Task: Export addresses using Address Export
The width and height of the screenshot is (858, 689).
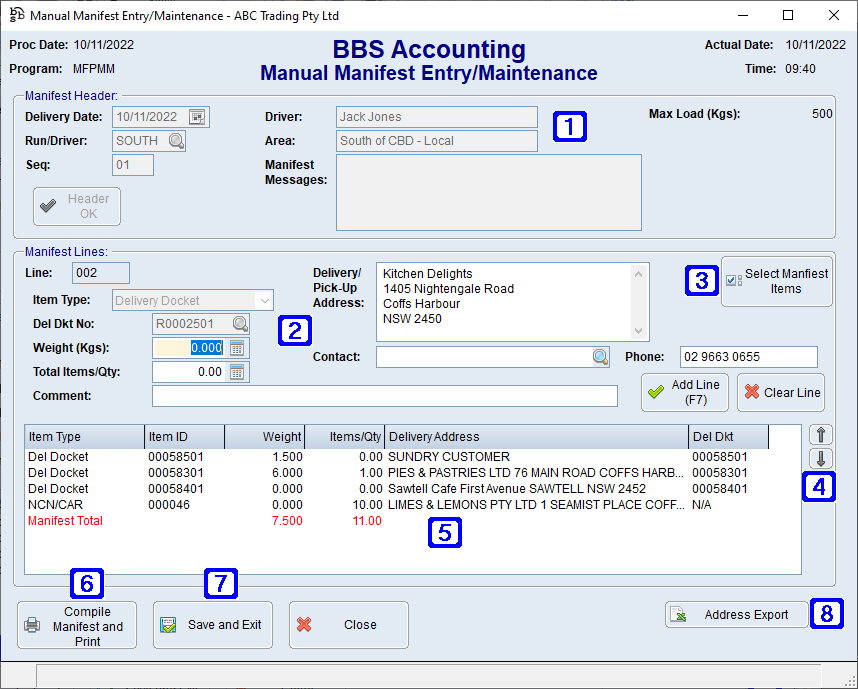Action: (735, 614)
